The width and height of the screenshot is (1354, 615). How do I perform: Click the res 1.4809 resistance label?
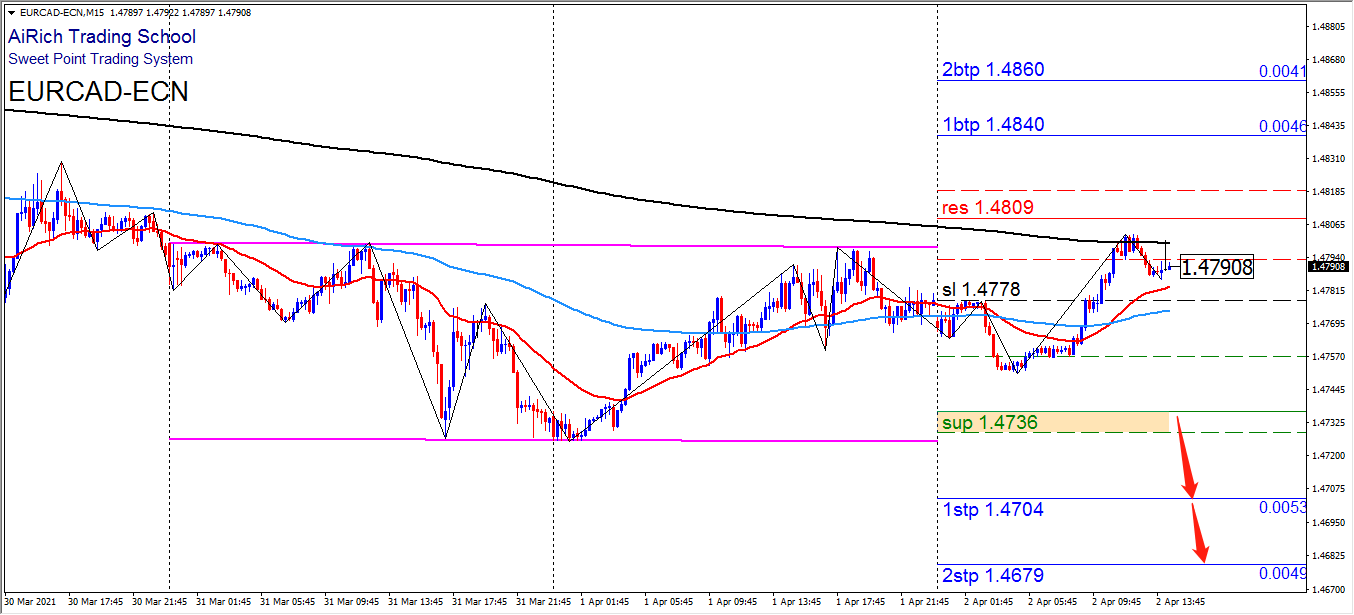pos(988,208)
